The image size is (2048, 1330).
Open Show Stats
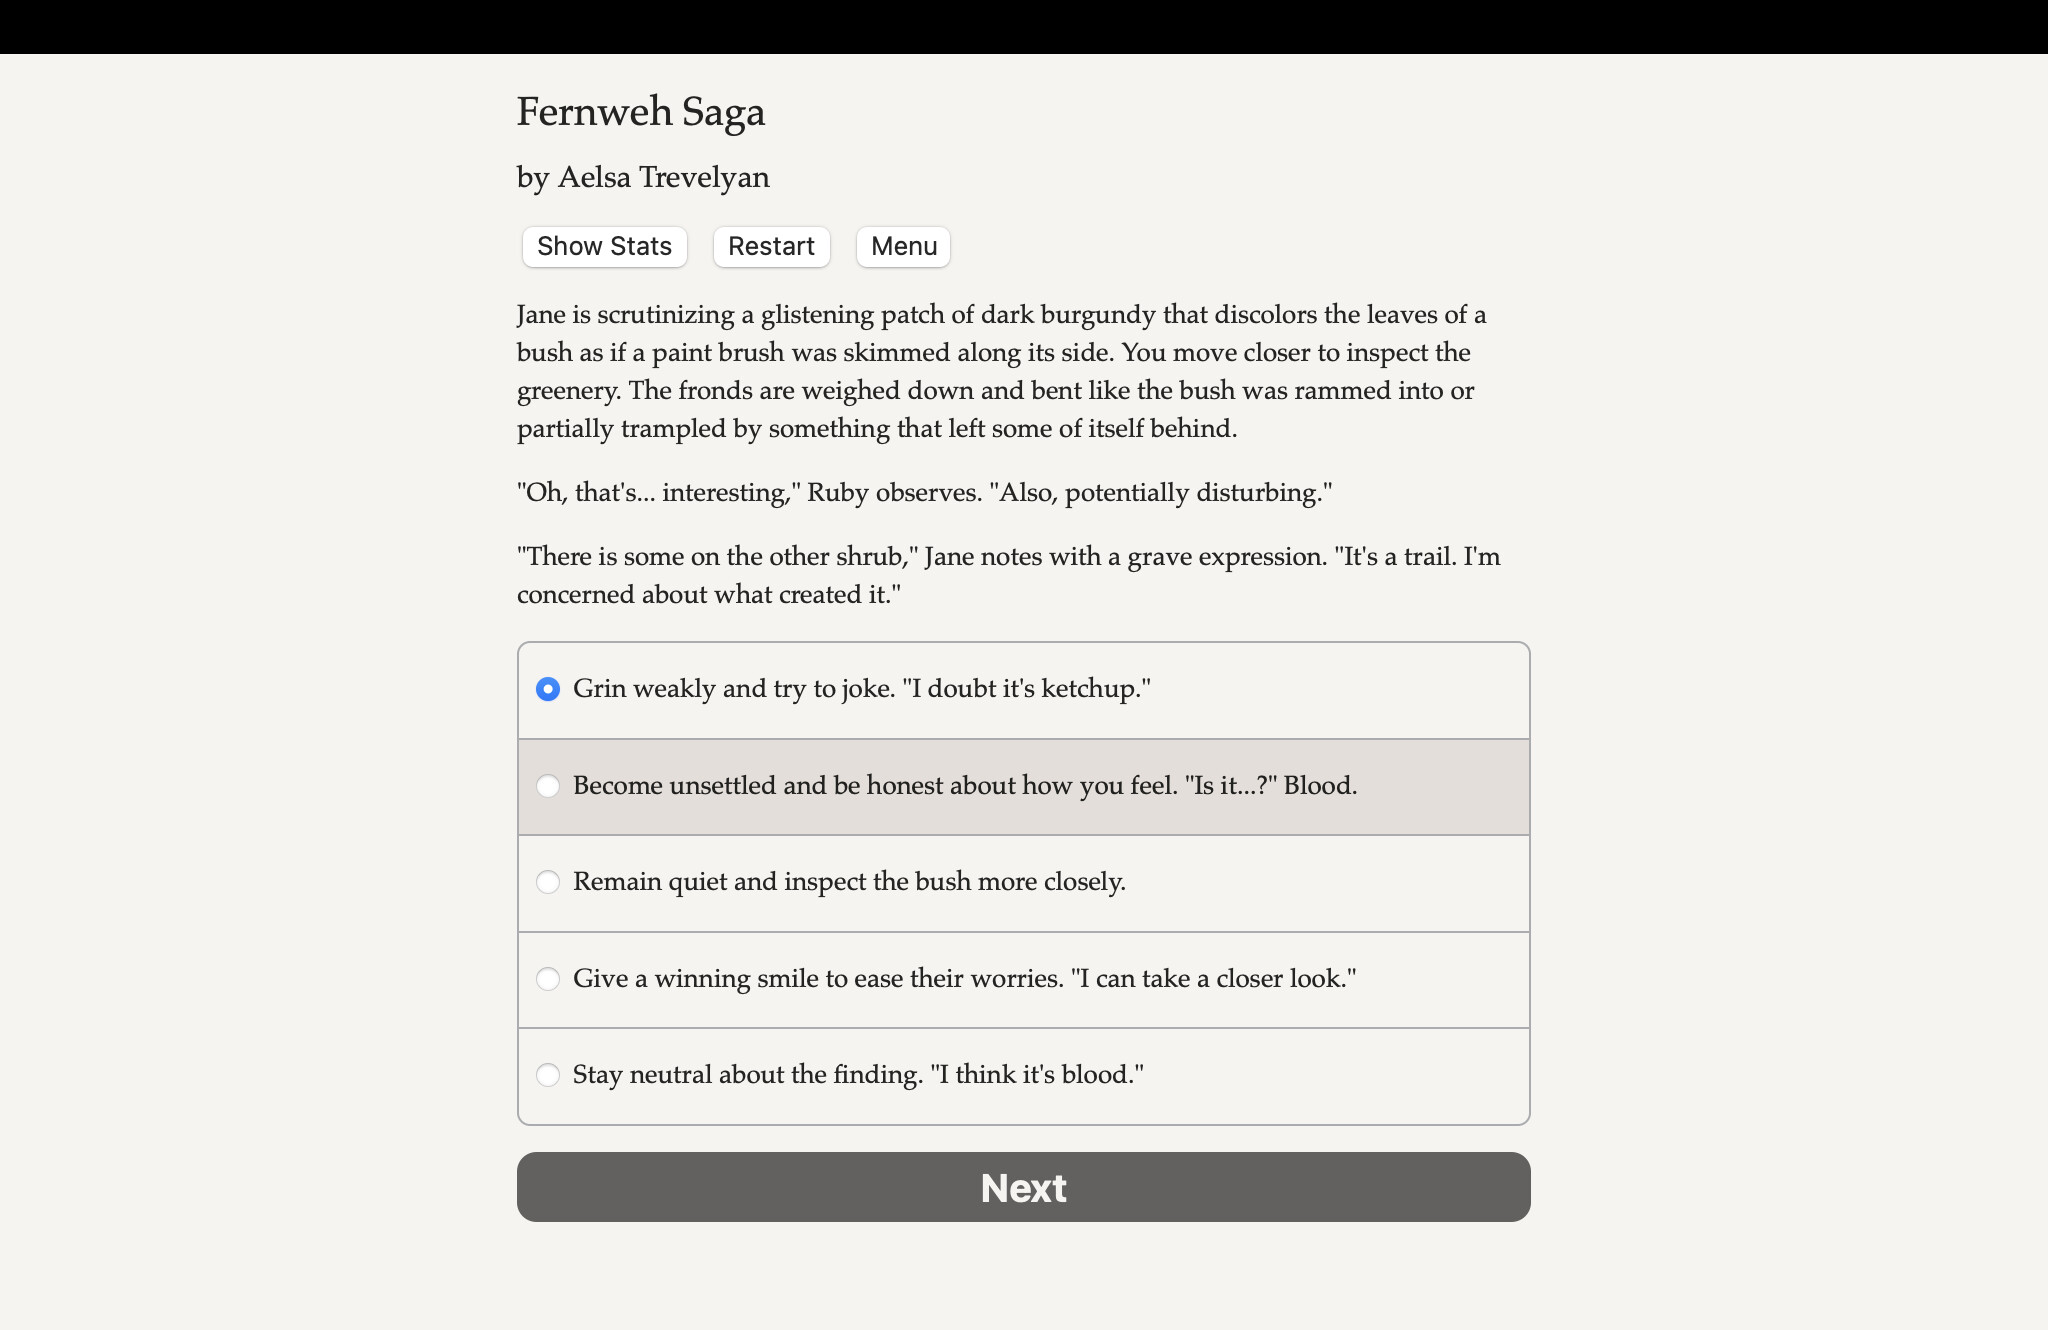604,246
